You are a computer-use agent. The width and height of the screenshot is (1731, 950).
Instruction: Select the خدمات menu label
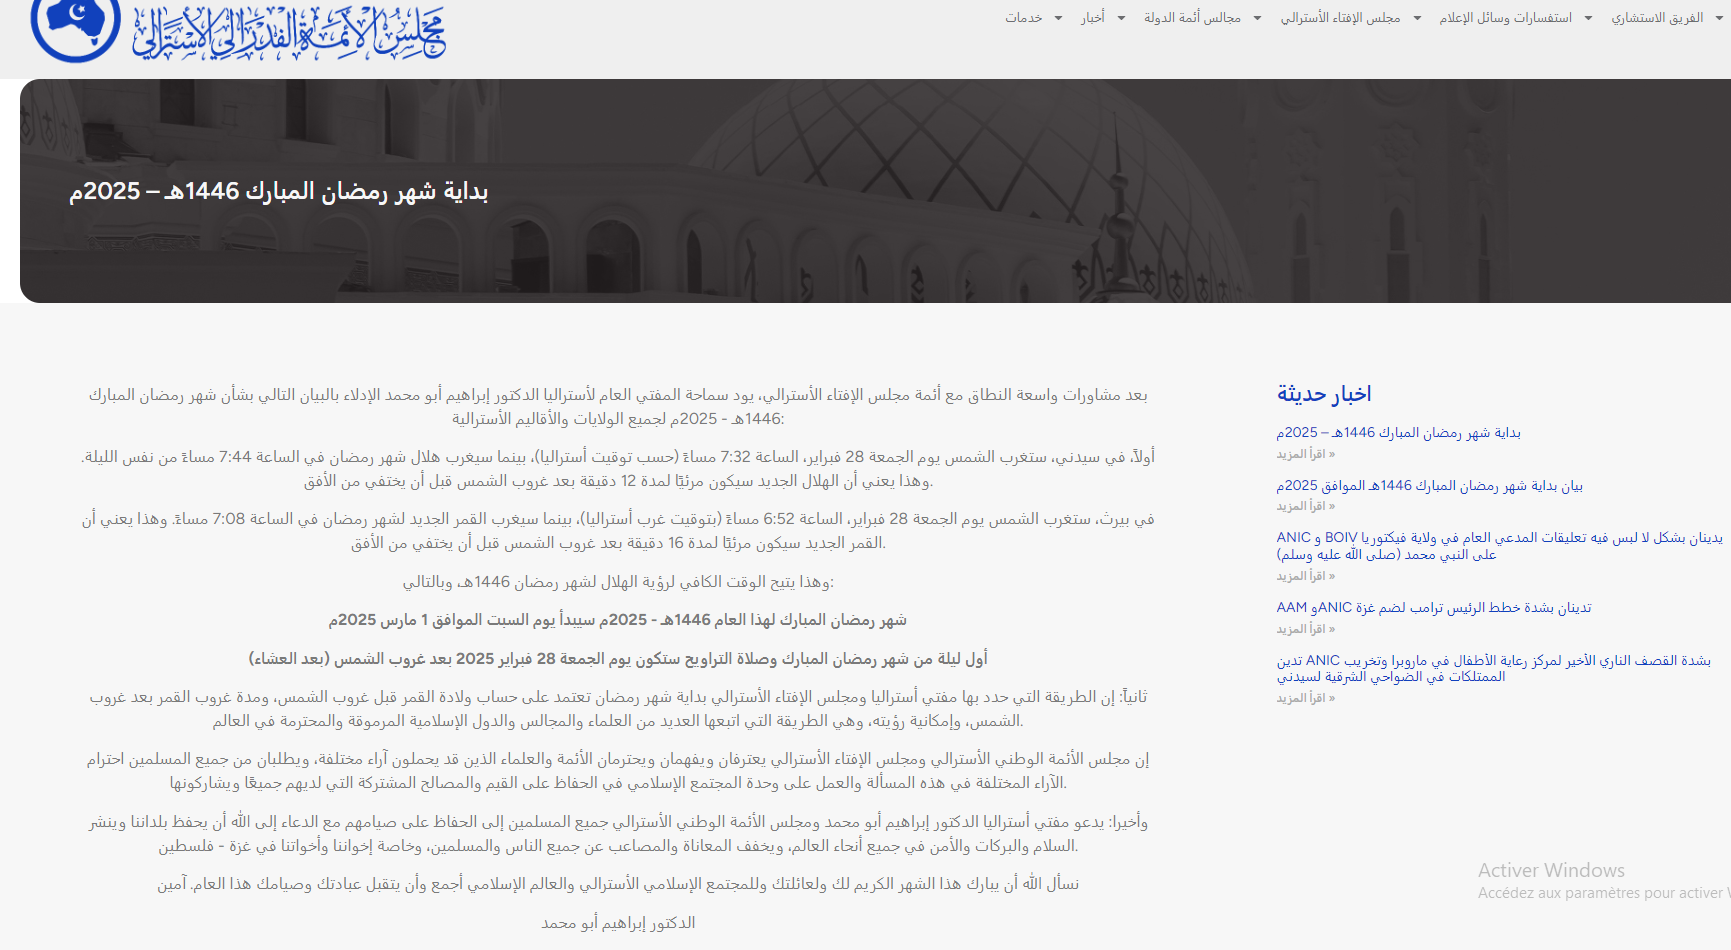pos(1023,18)
